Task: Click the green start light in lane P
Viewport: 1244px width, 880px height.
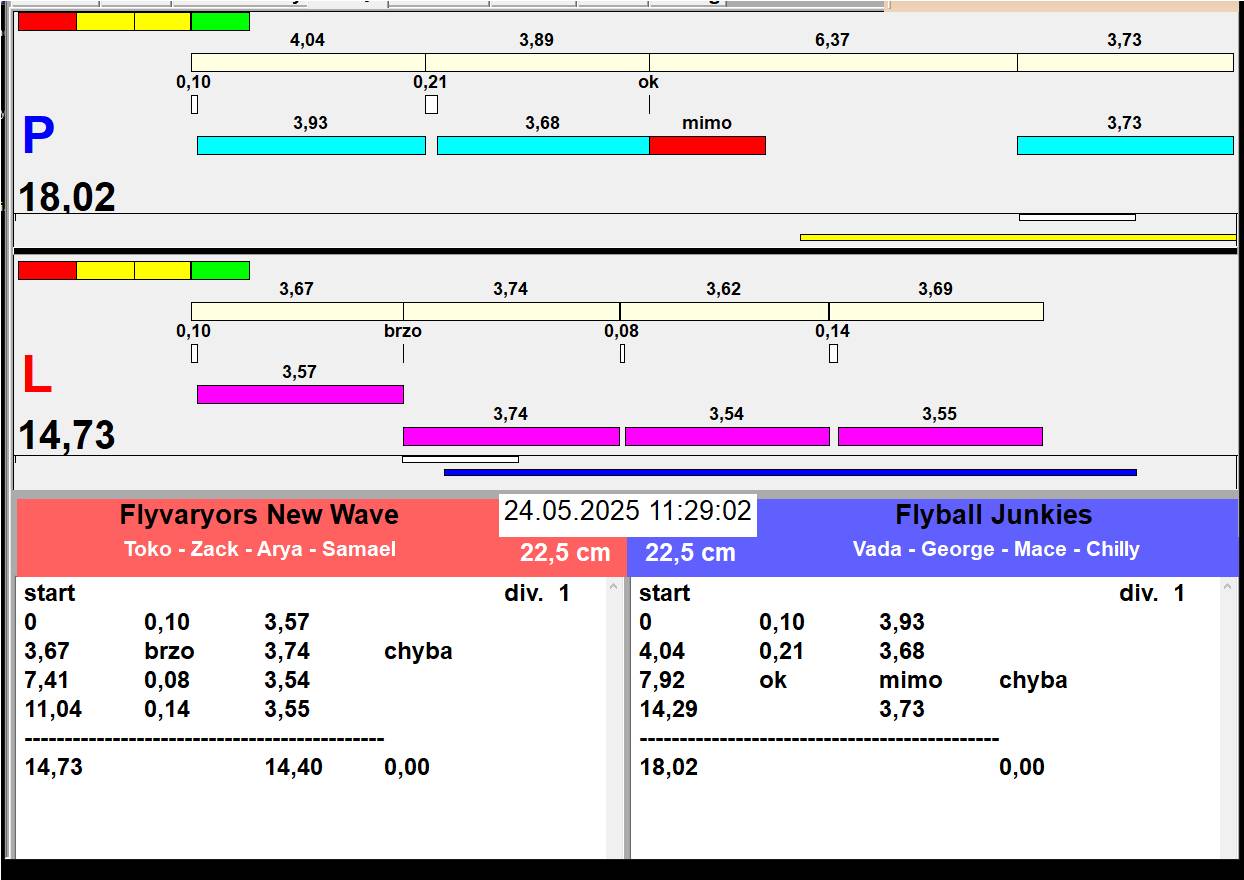Action: coord(220,21)
